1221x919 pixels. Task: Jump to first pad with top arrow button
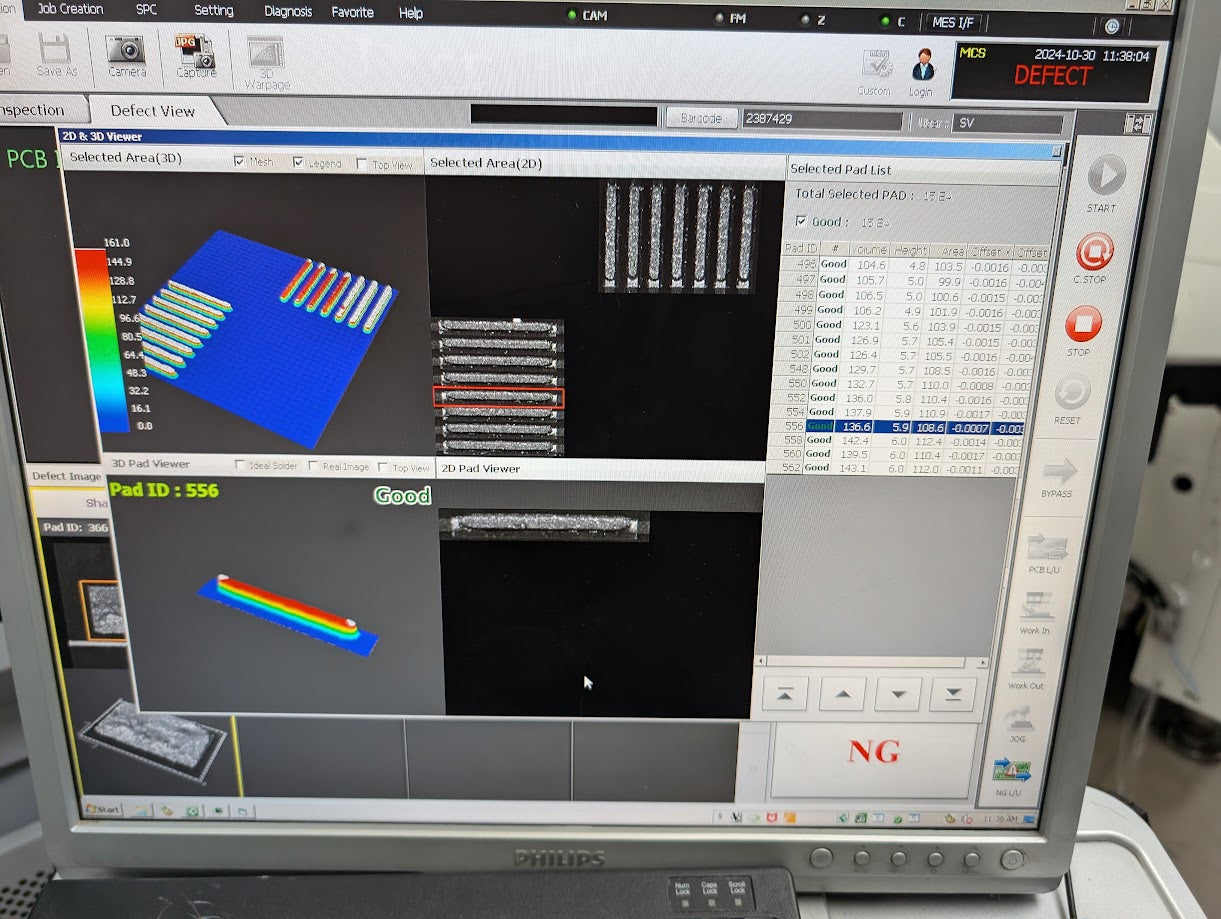click(784, 693)
